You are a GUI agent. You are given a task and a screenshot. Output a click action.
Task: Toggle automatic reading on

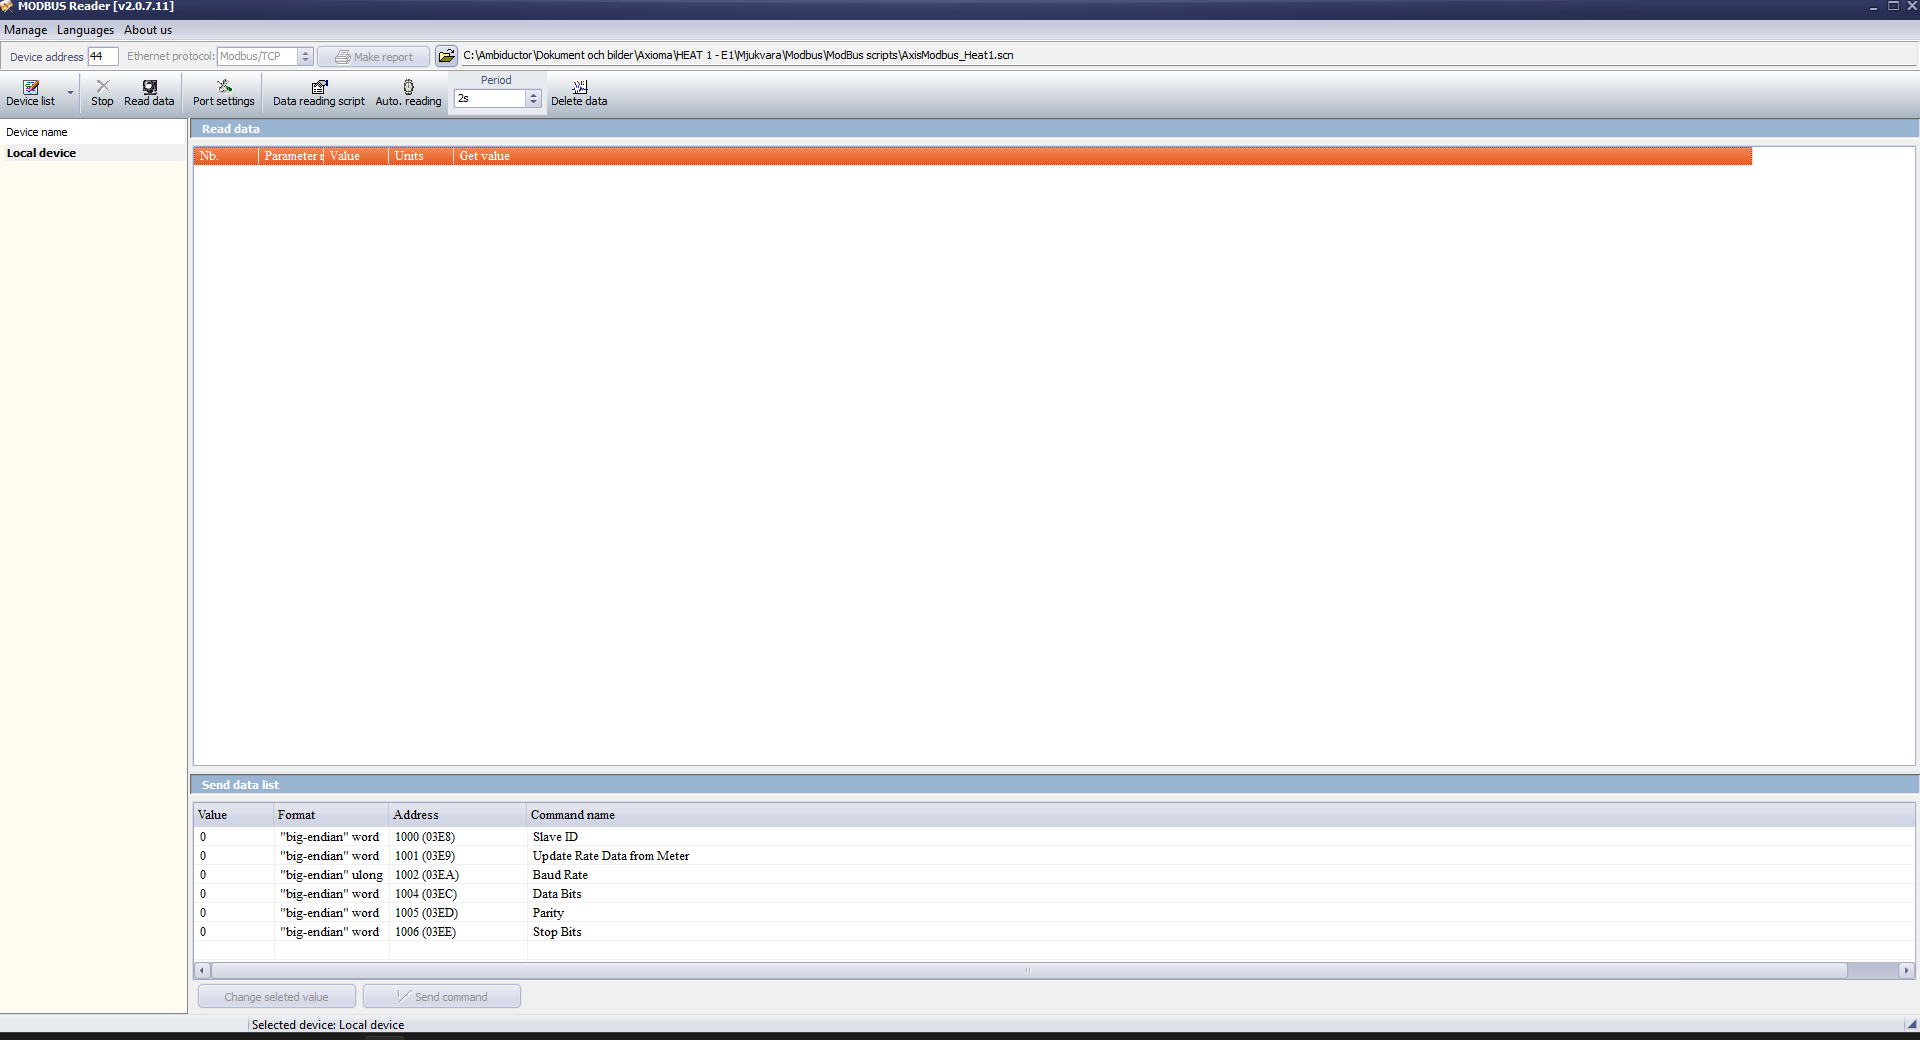[x=408, y=93]
